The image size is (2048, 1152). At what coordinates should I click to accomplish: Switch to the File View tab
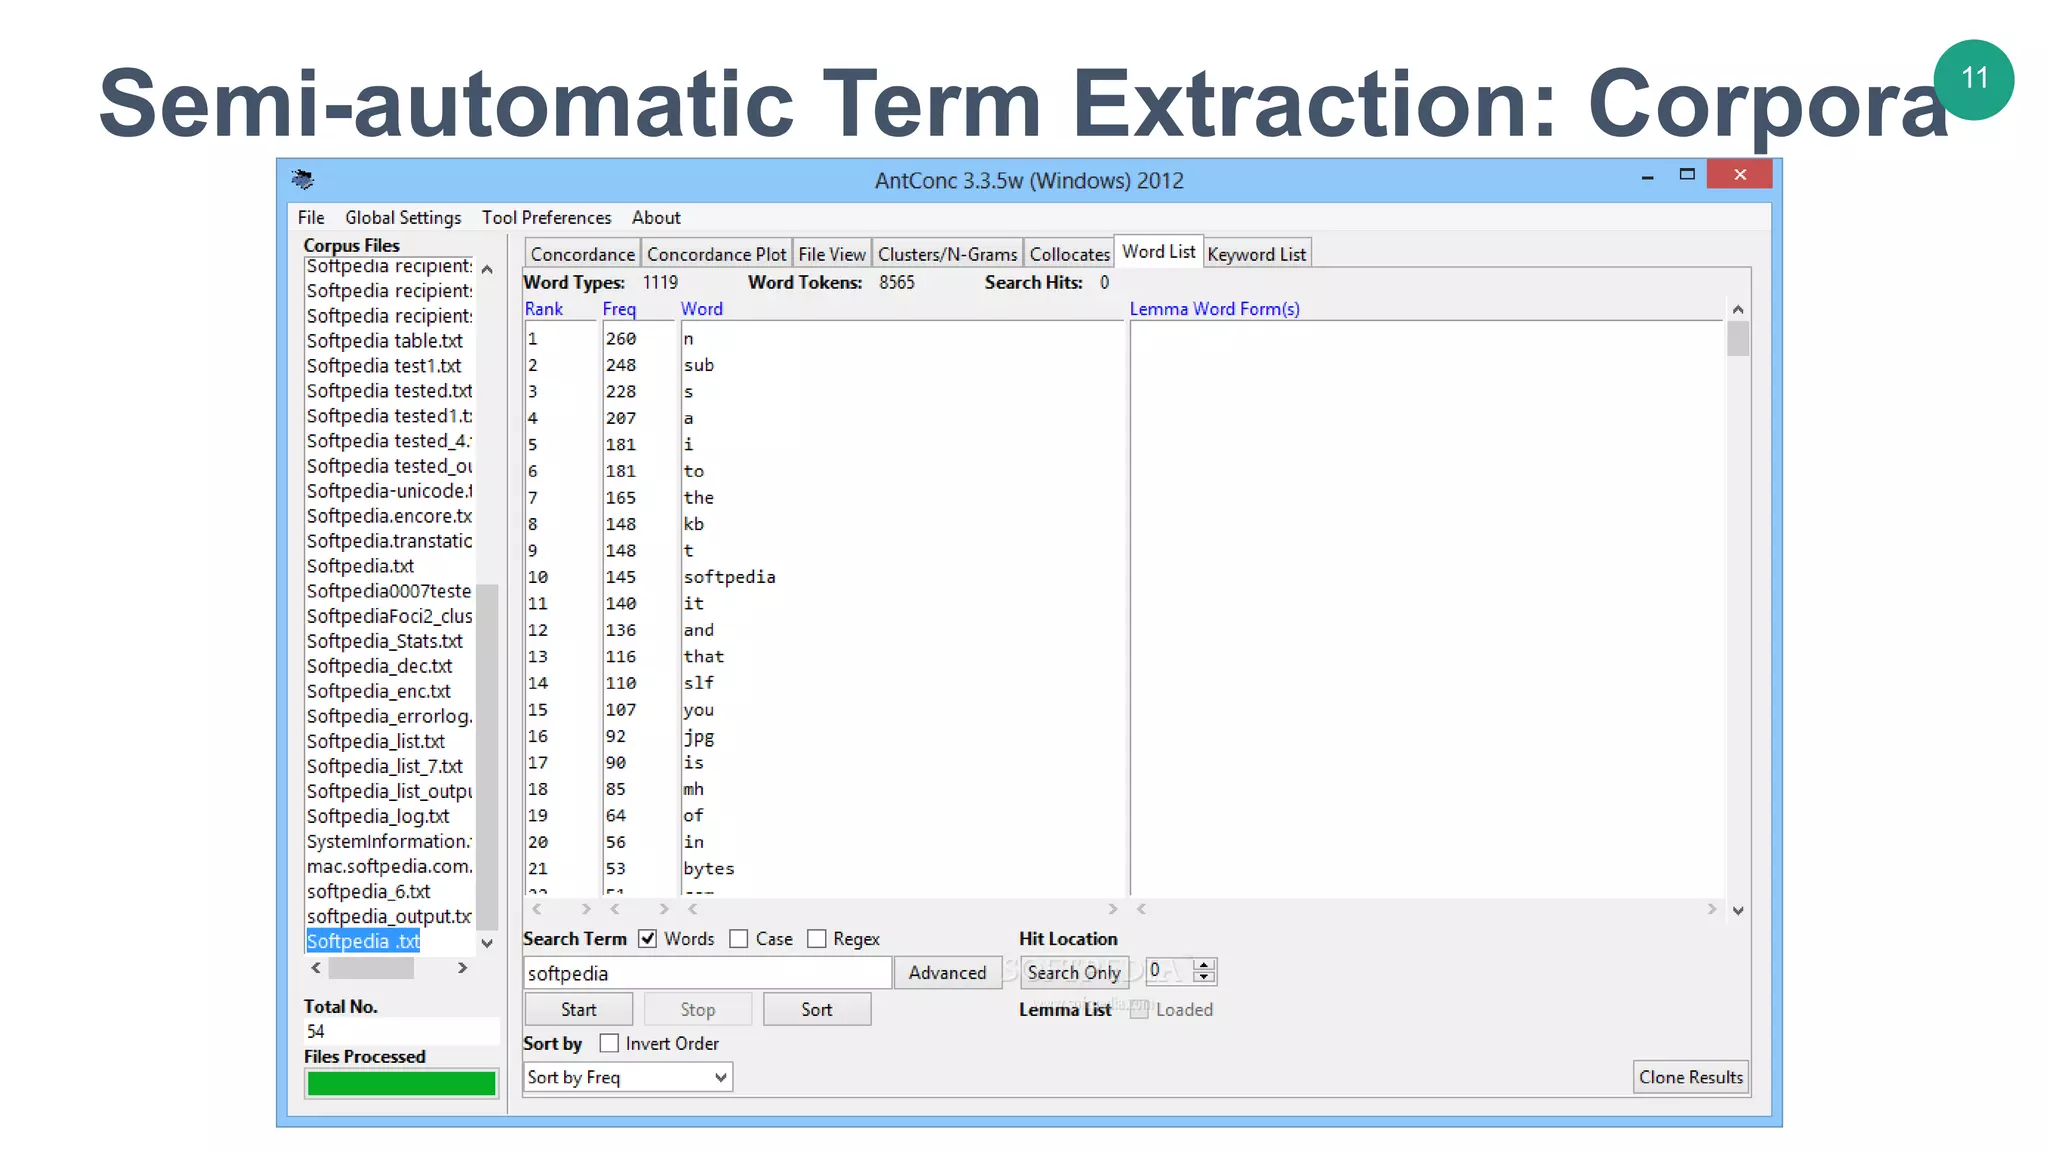click(x=832, y=254)
